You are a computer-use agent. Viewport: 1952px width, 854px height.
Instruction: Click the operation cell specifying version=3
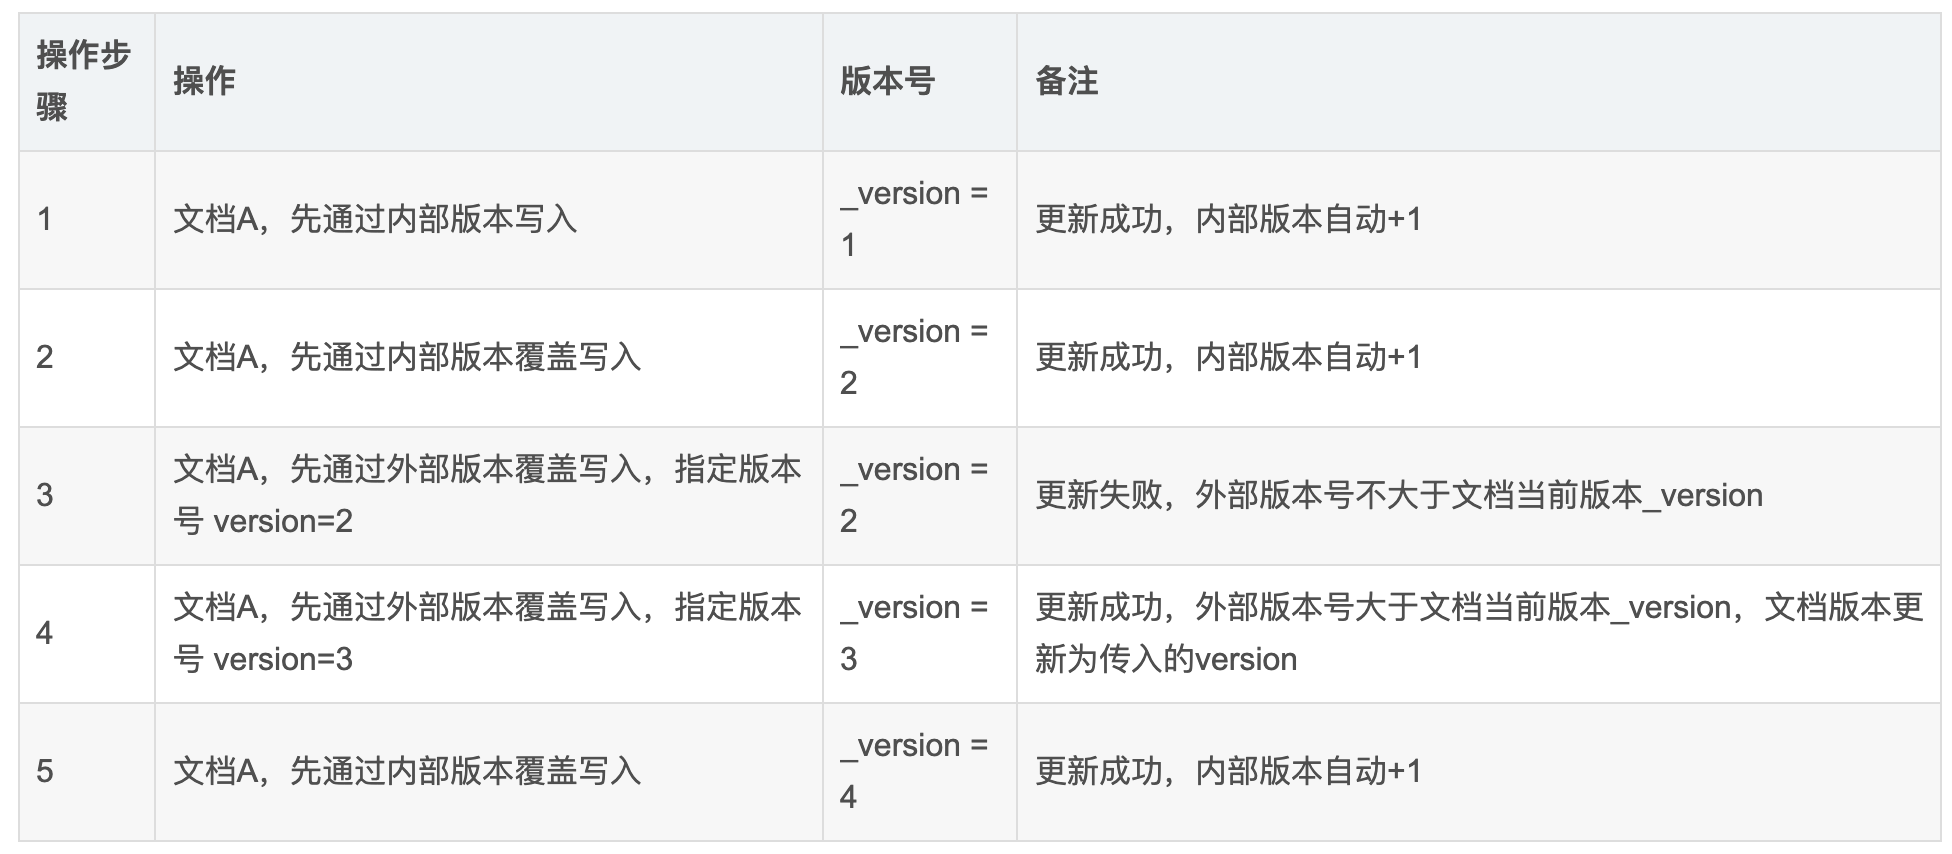tap(487, 633)
